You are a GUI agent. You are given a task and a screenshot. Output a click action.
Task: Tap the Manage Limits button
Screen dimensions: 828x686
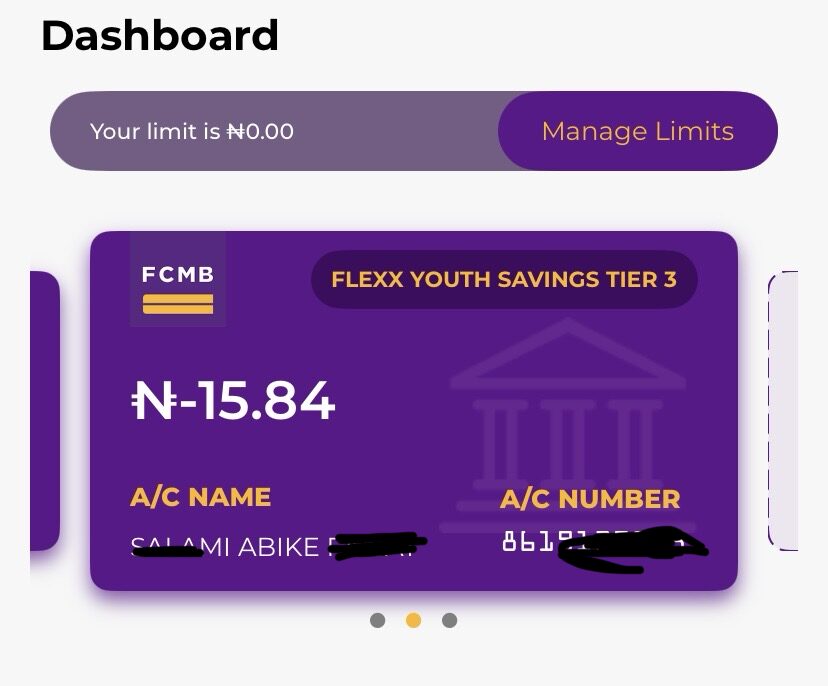click(637, 131)
